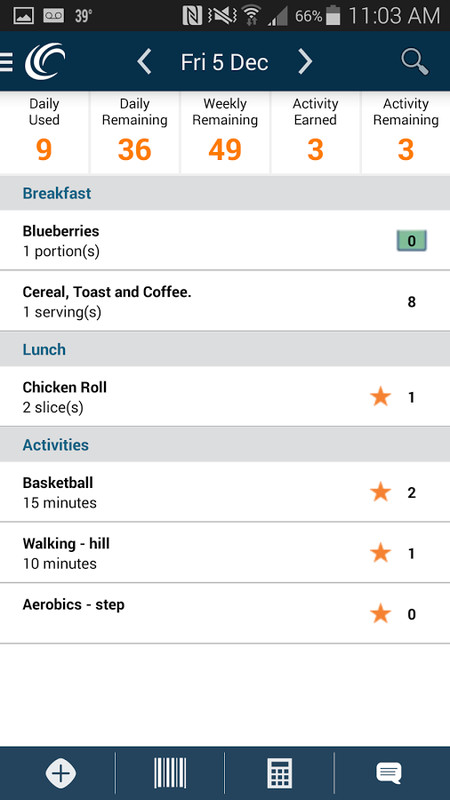Go to the previous day arrow
Screen dimensions: 450x800
tap(144, 62)
